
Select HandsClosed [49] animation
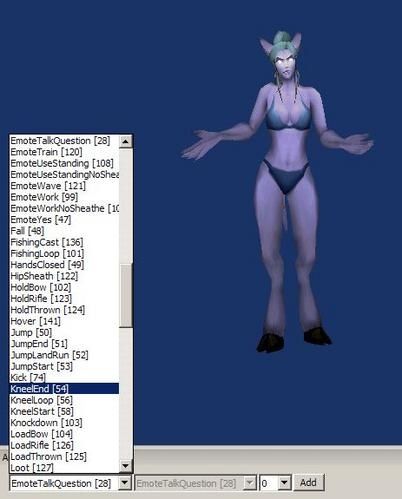[x=64, y=265]
